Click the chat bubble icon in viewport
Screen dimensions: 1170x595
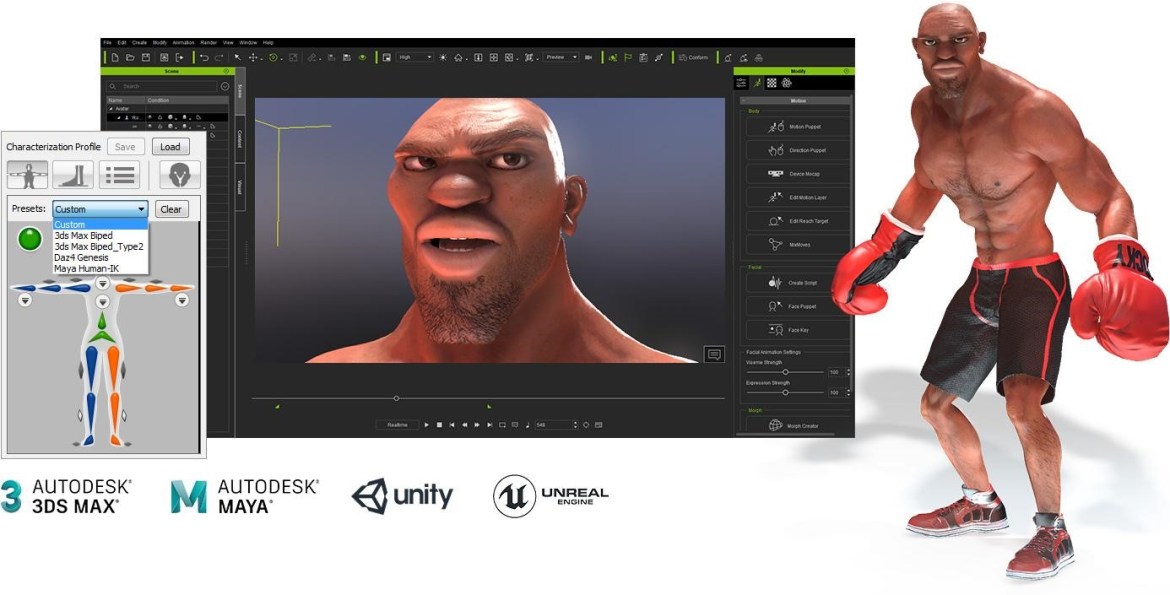point(713,354)
